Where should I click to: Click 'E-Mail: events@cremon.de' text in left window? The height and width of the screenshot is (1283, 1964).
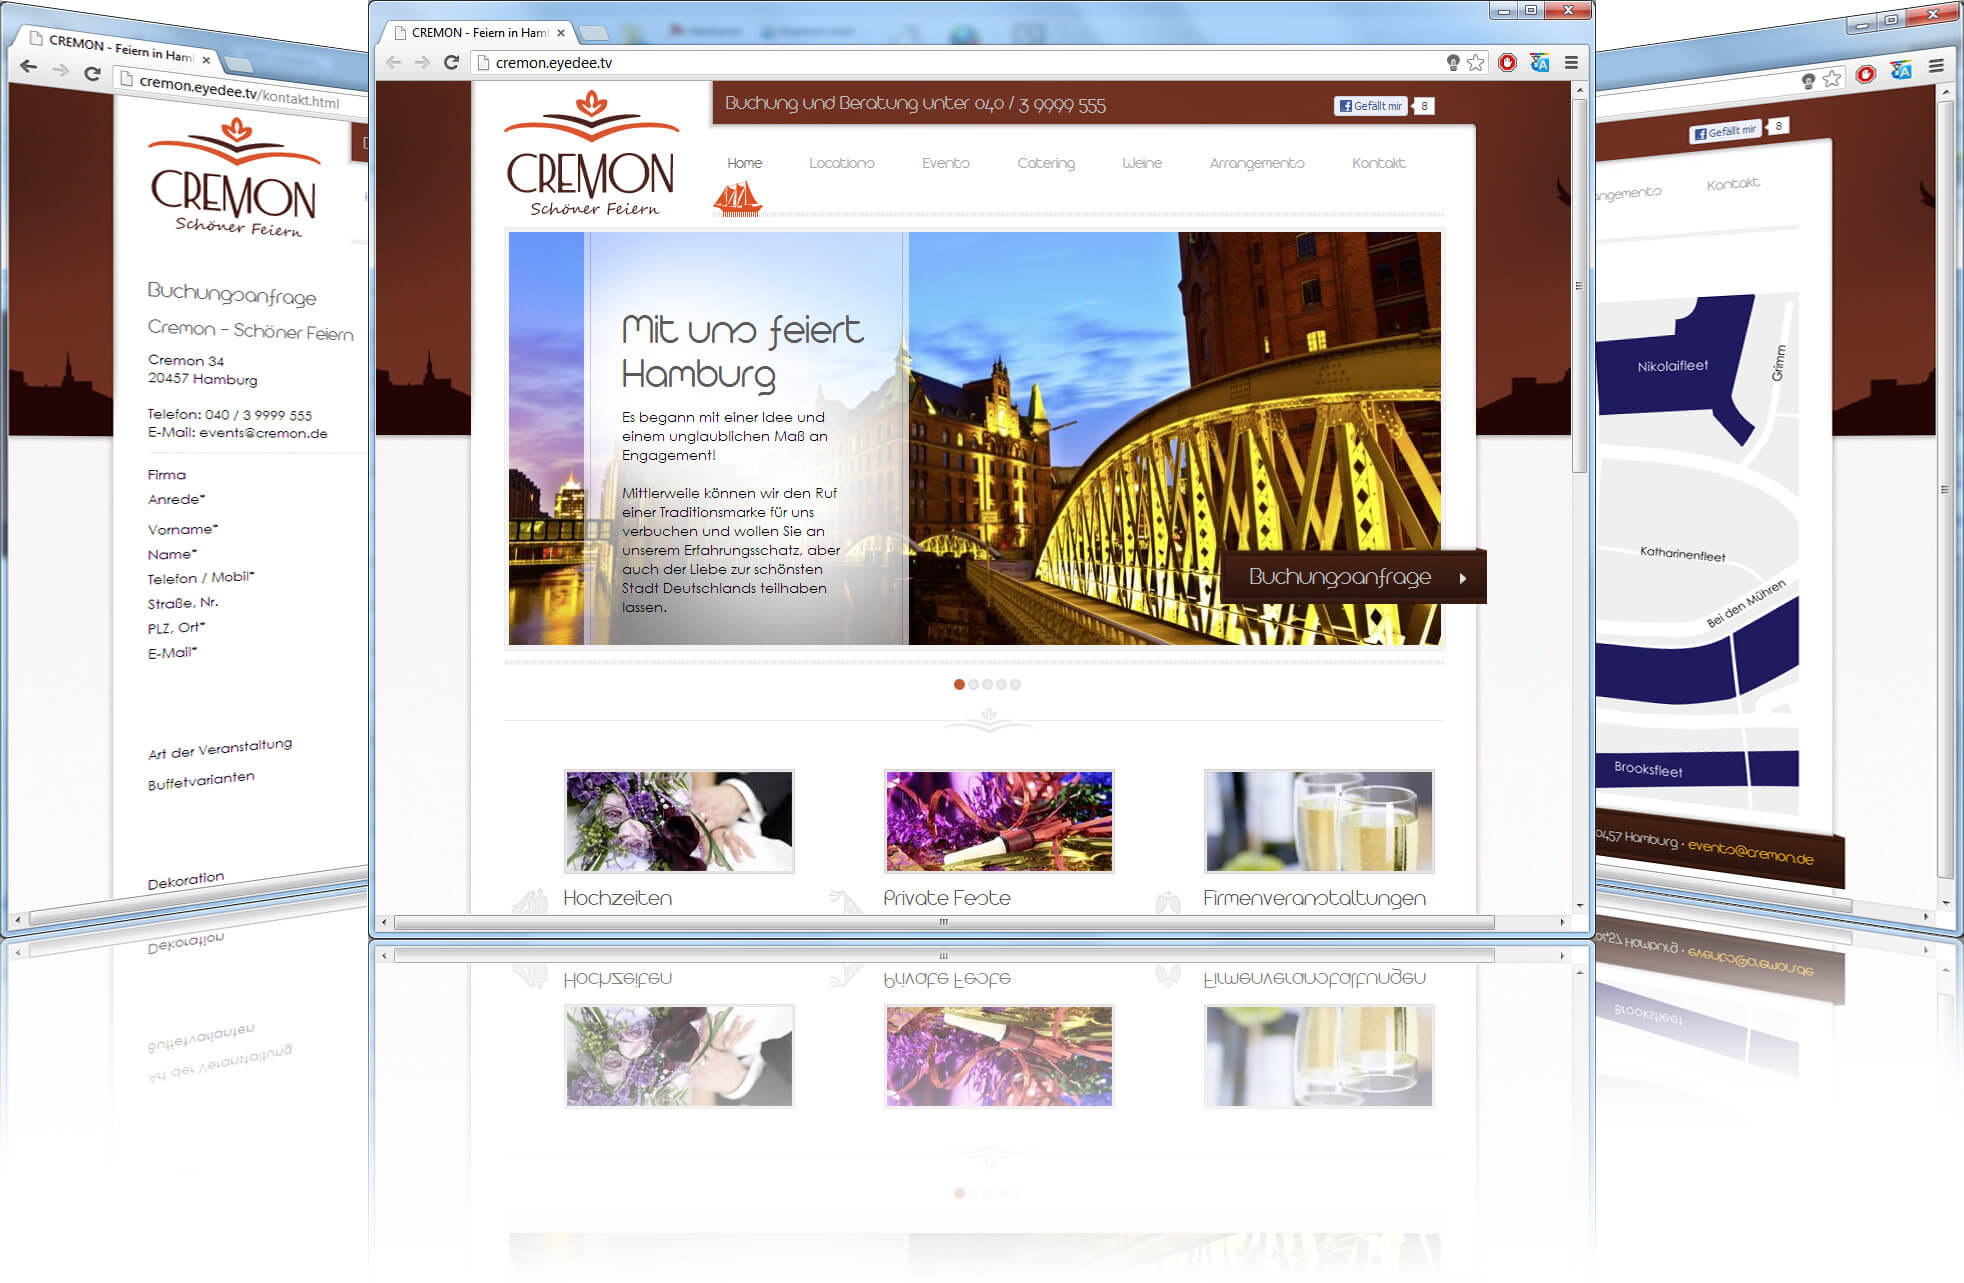(x=237, y=433)
